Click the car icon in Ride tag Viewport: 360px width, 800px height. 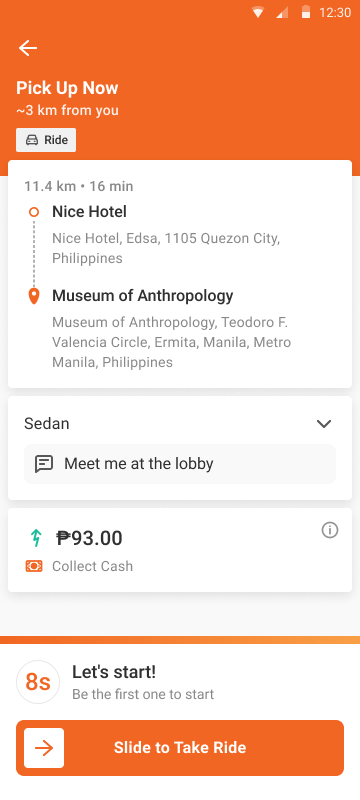click(x=32, y=140)
